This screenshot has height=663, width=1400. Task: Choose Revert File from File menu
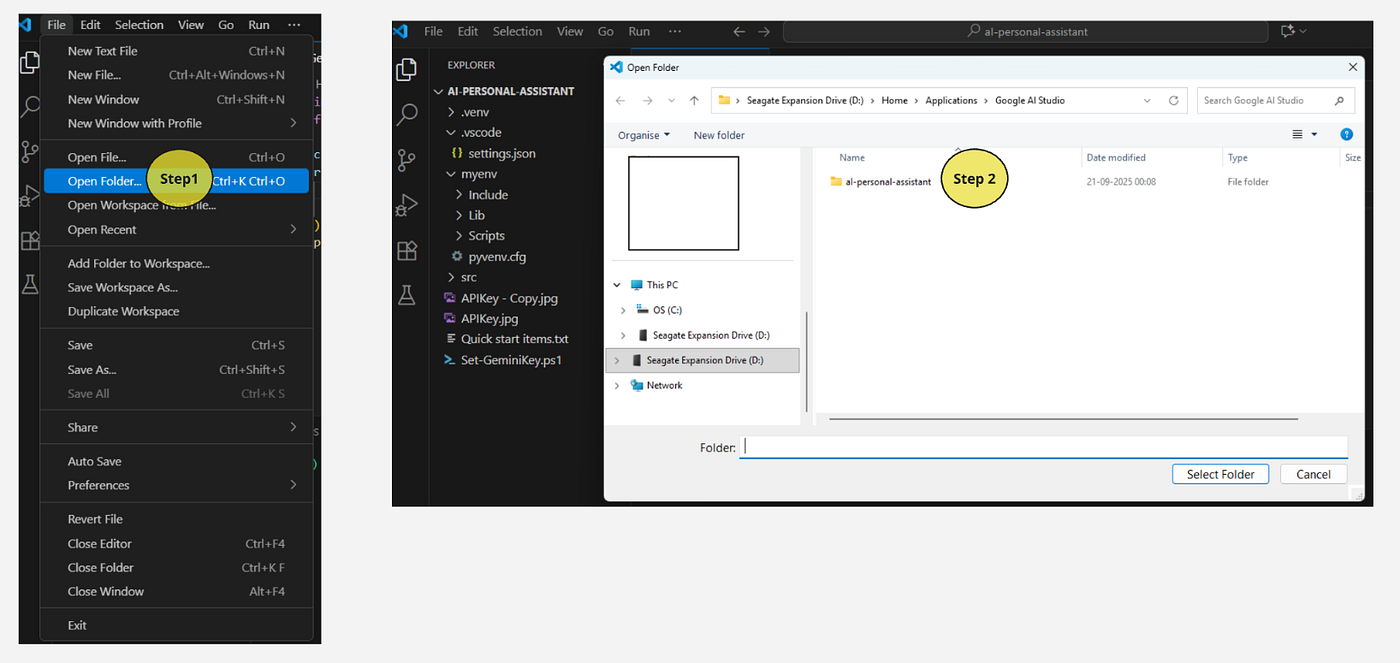[176, 519]
